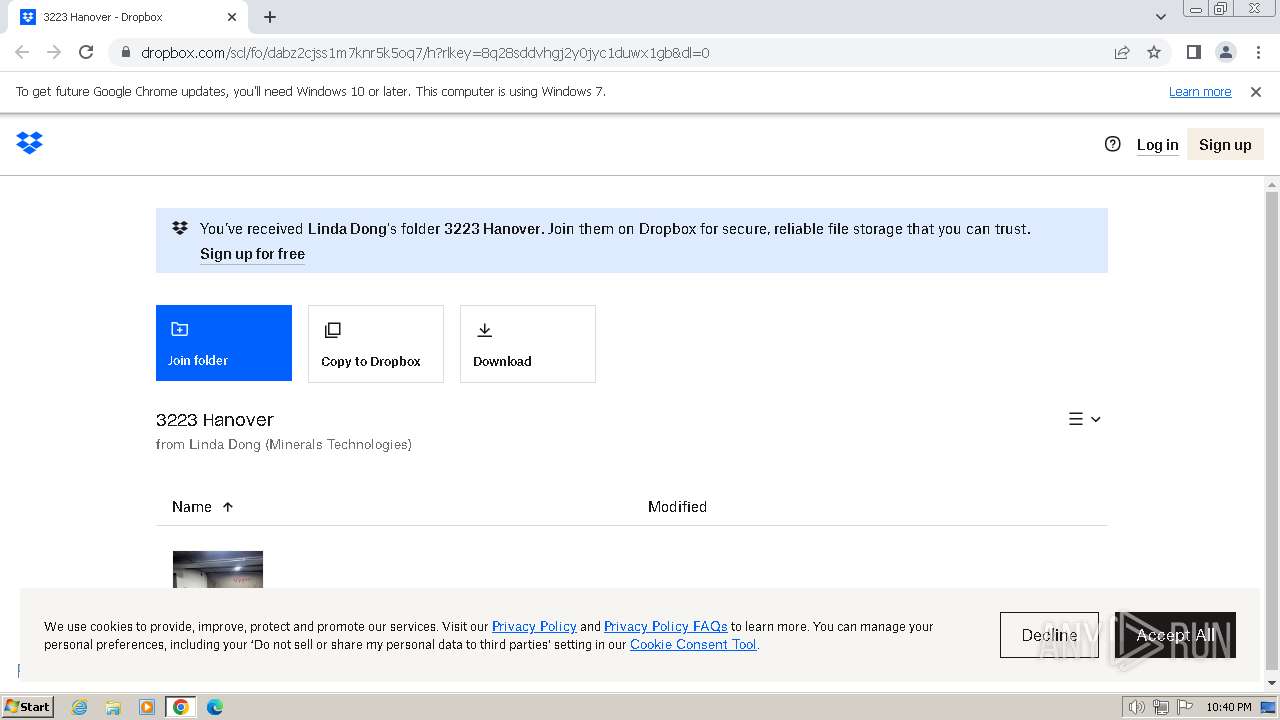Open the list view options dropdown
Viewport: 1280px width, 720px height.
click(x=1085, y=419)
